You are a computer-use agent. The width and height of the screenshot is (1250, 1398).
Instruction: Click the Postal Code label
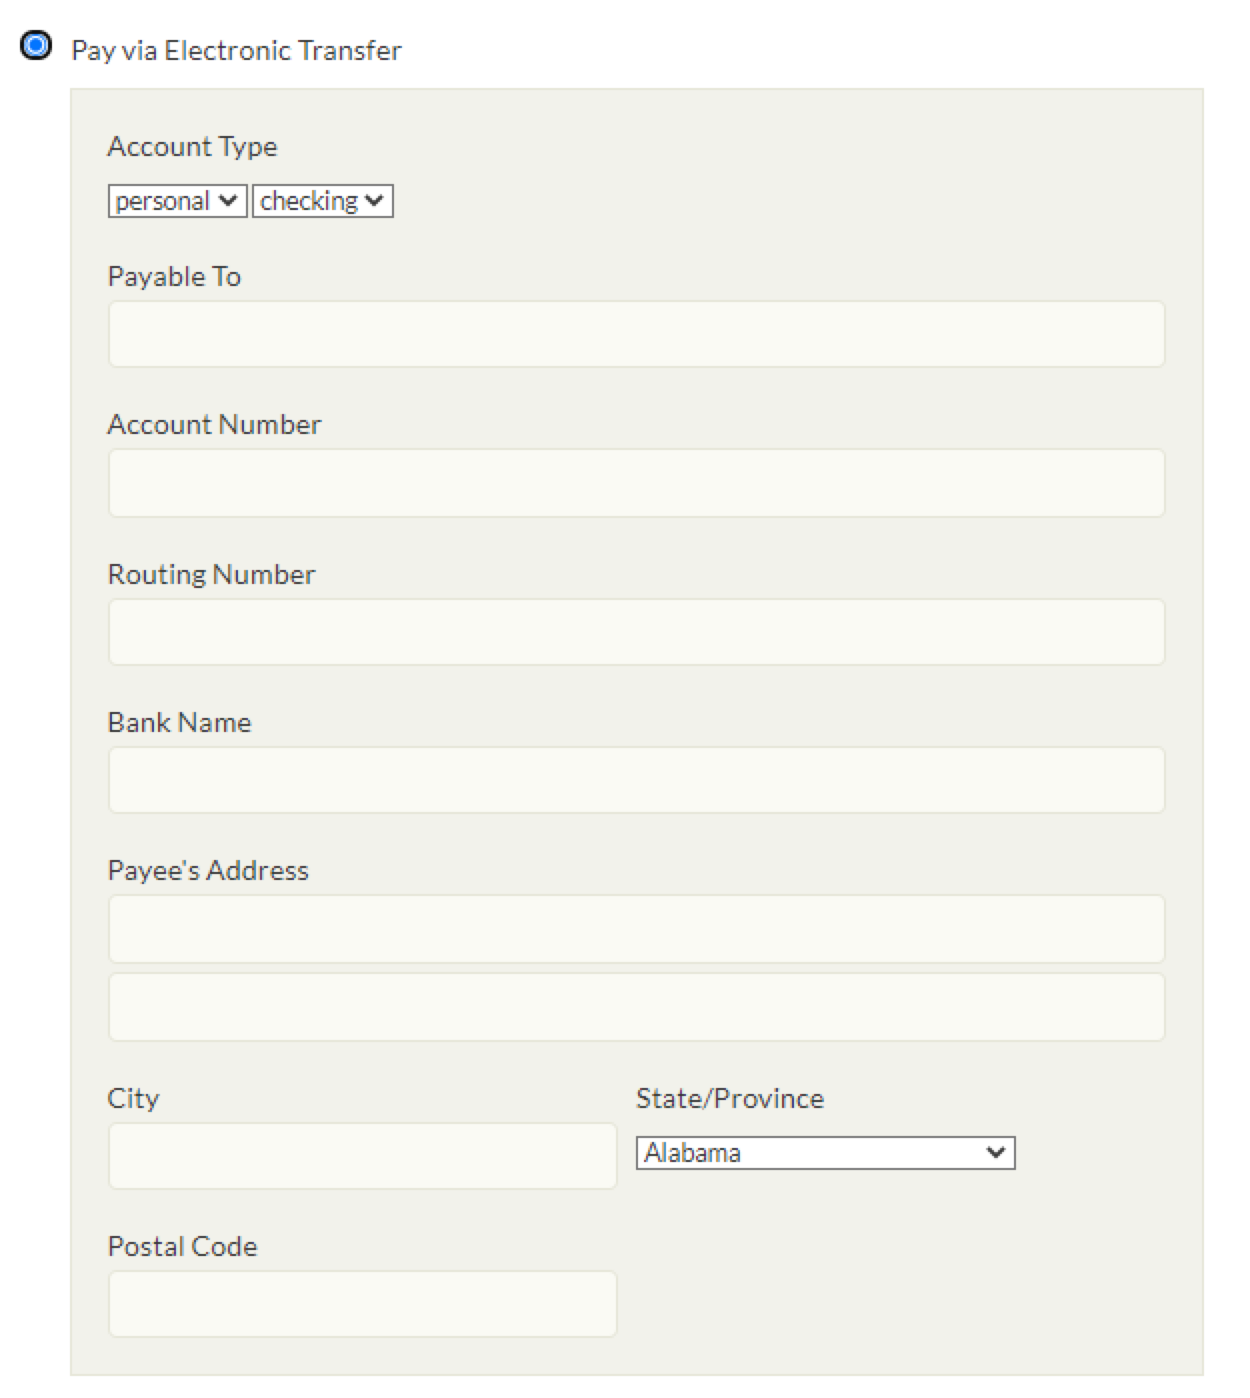tap(182, 1246)
